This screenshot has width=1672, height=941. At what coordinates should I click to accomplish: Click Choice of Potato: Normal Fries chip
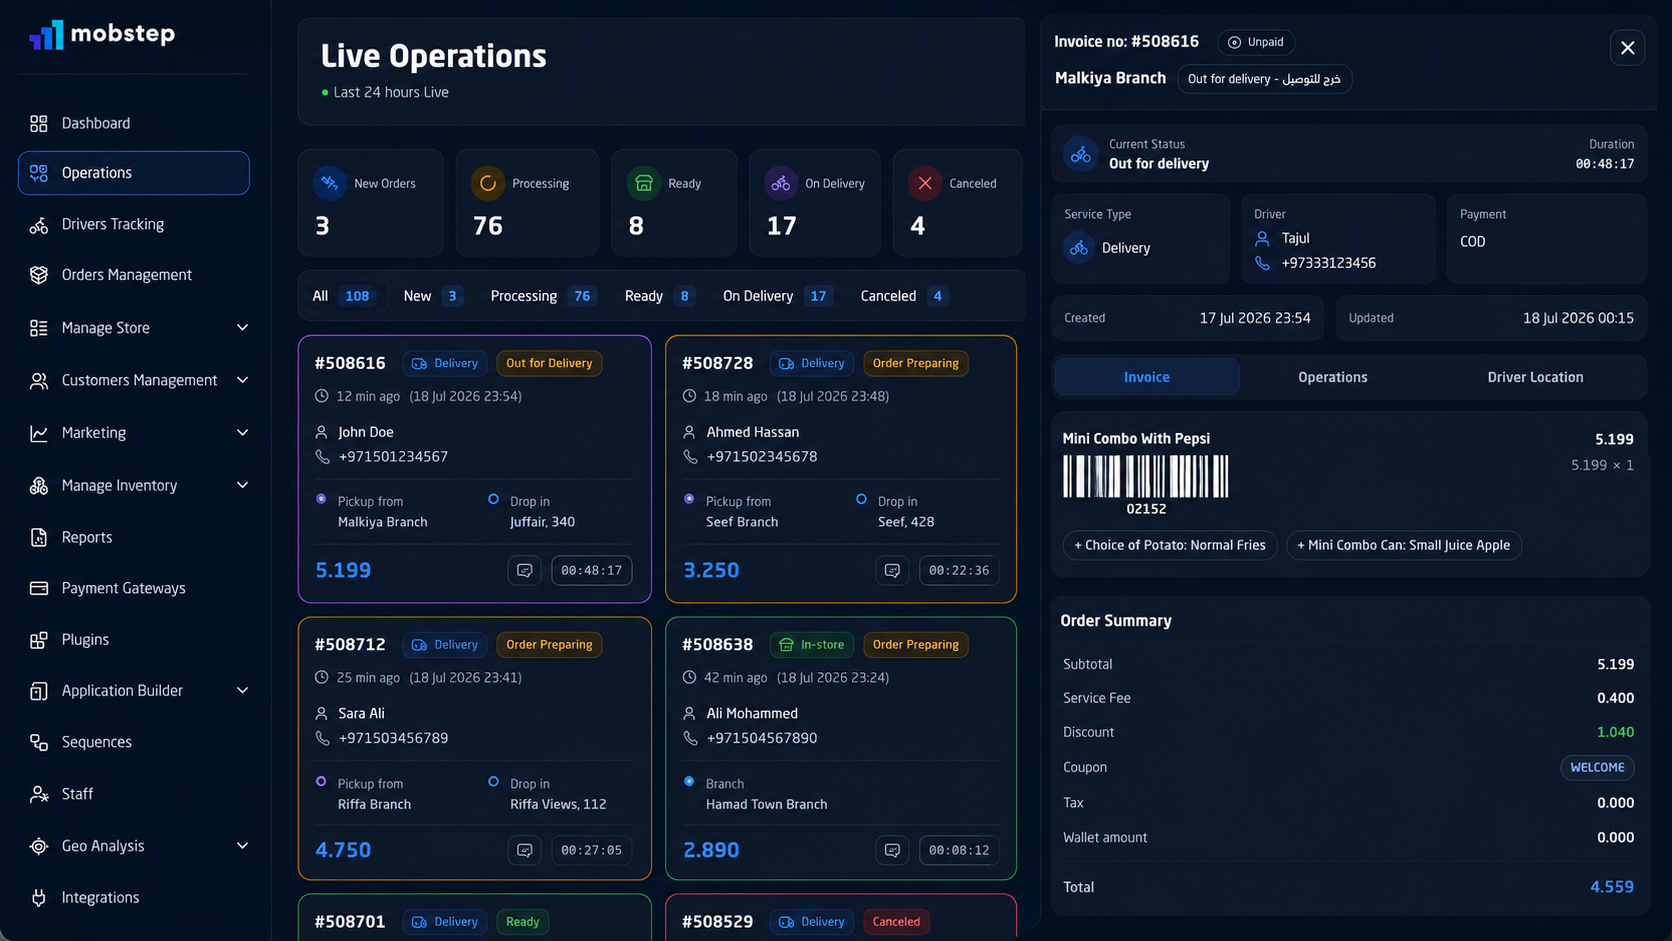[x=1169, y=545]
